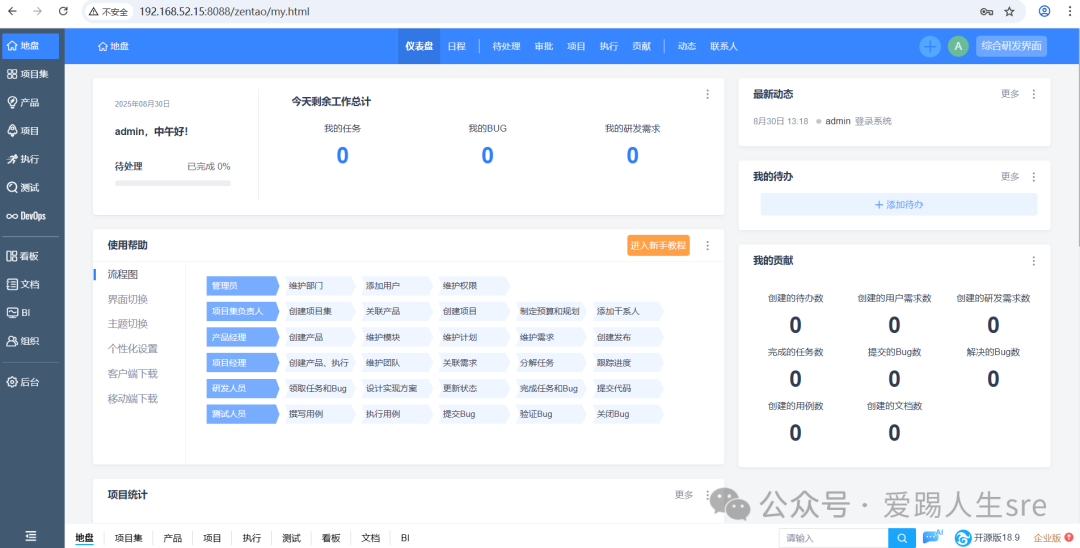The height and width of the screenshot is (548, 1080).
Task: Reload the page in the browser
Action: pos(63,11)
